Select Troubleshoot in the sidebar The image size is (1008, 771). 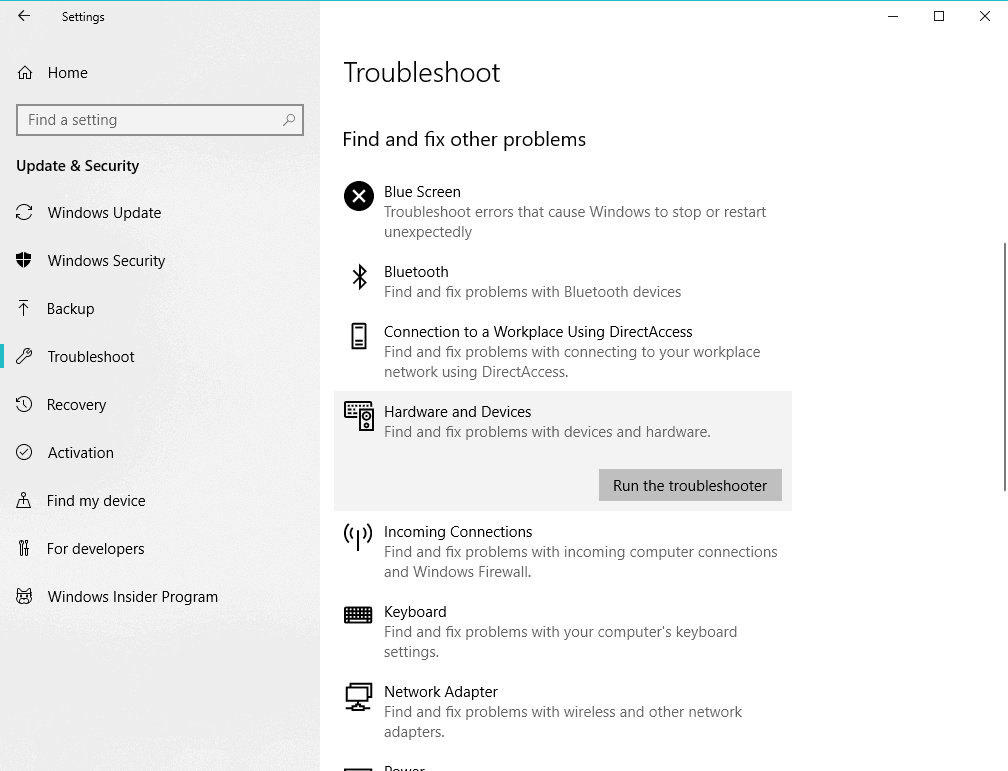(91, 357)
